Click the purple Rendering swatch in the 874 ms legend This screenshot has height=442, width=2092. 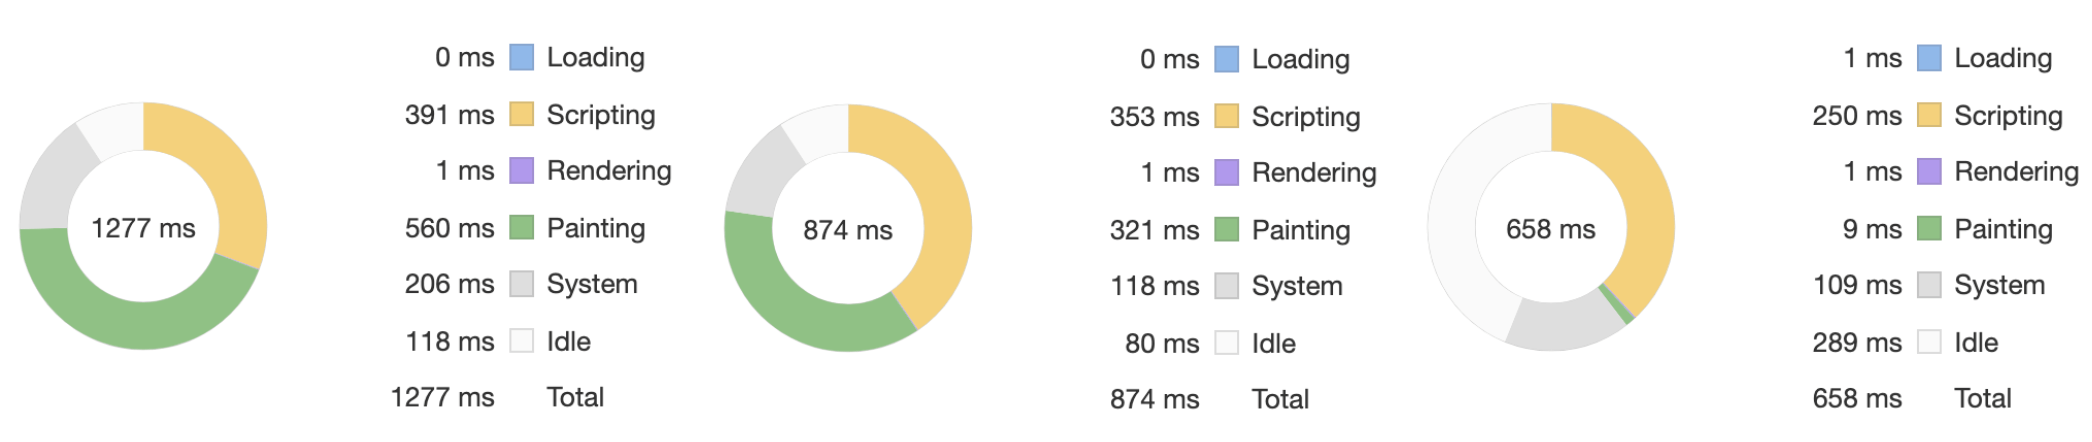(1226, 173)
